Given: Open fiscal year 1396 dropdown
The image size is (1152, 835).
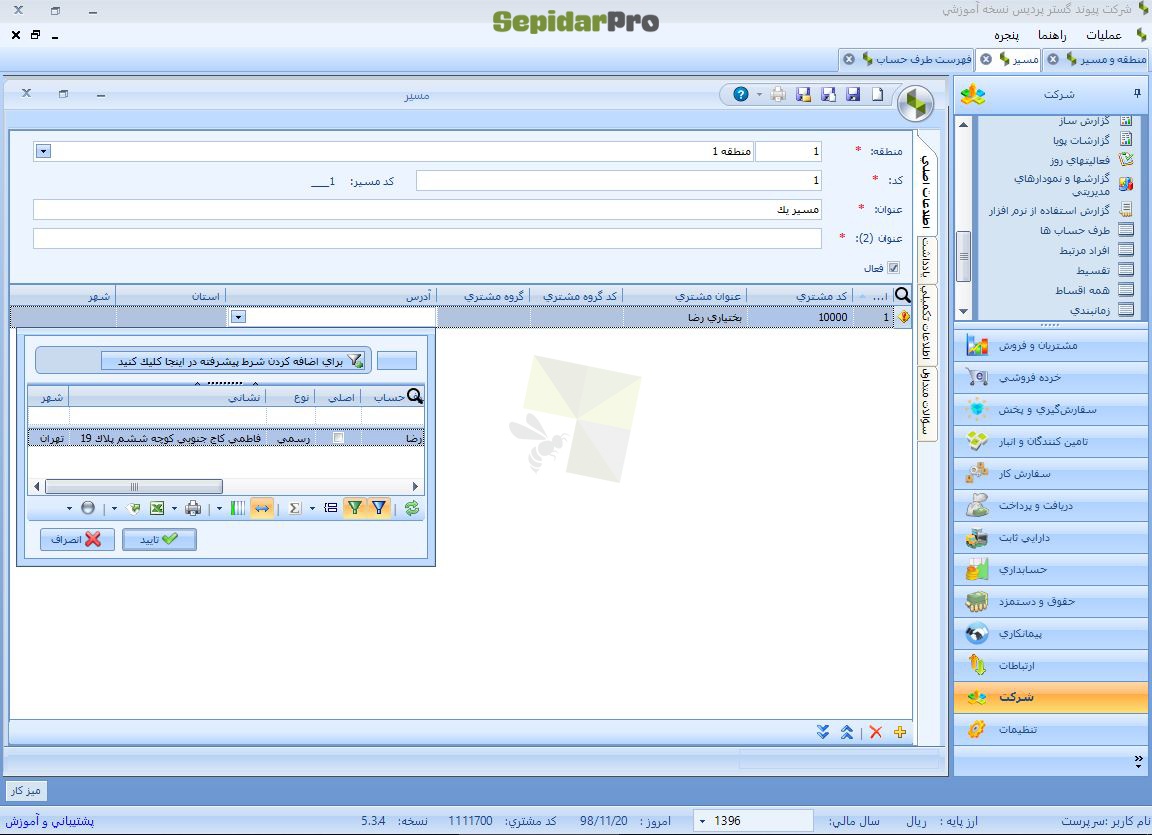Looking at the screenshot, I should pos(702,821).
